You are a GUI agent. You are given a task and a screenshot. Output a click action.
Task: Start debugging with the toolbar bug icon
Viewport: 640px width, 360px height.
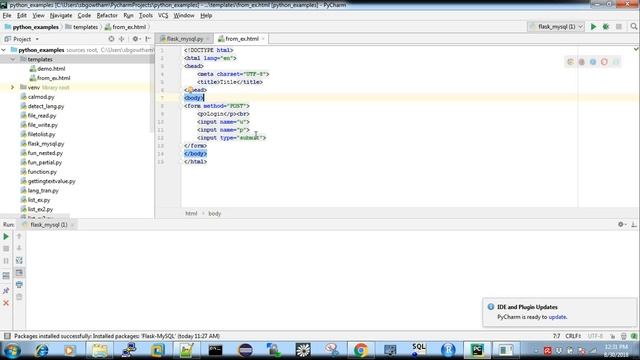pos(606,27)
